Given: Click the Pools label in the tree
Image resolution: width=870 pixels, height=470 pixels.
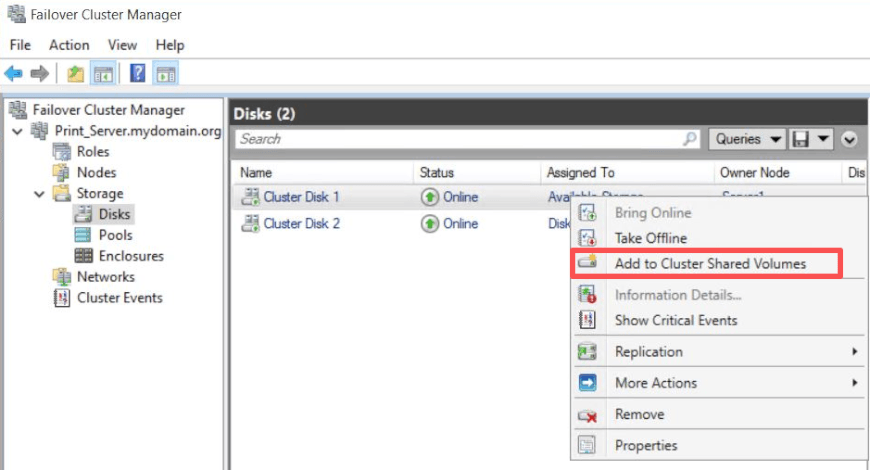Looking at the screenshot, I should click(115, 235).
